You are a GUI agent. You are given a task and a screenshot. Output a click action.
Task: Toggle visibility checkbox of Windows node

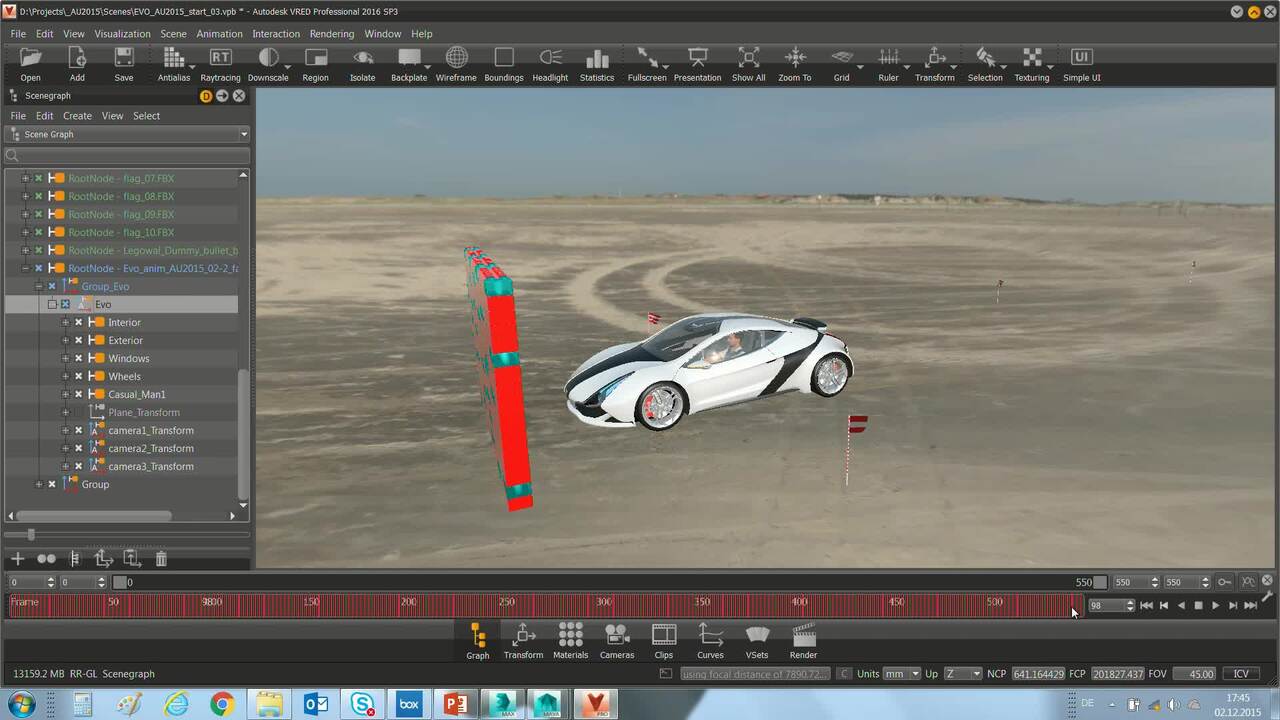point(79,358)
